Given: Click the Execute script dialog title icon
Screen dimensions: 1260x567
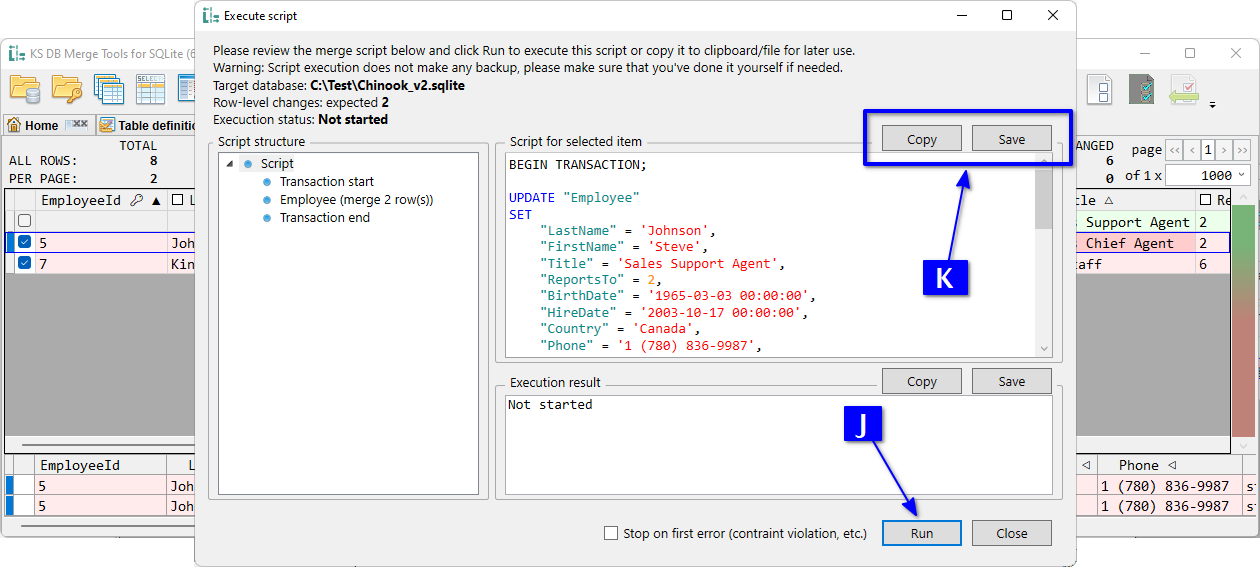Looking at the screenshot, I should [210, 15].
